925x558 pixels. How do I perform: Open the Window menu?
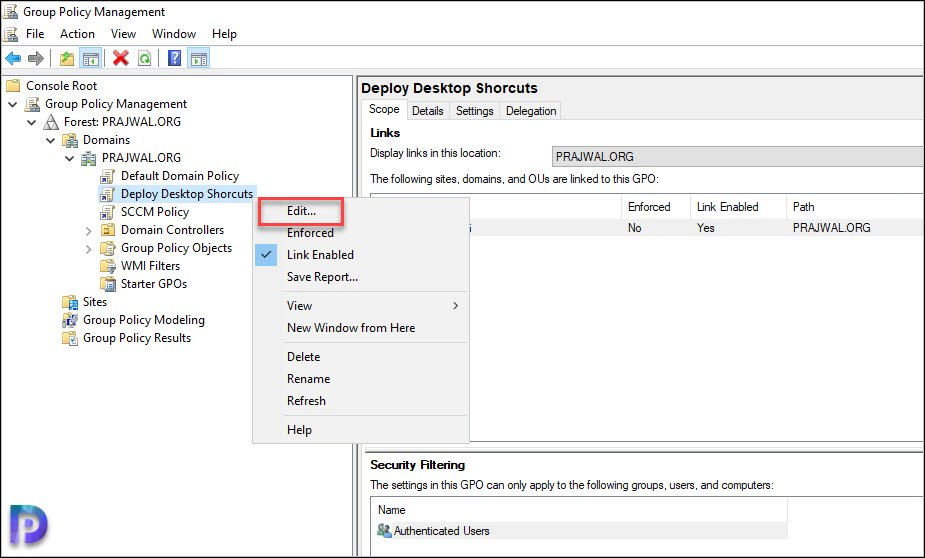tap(174, 34)
